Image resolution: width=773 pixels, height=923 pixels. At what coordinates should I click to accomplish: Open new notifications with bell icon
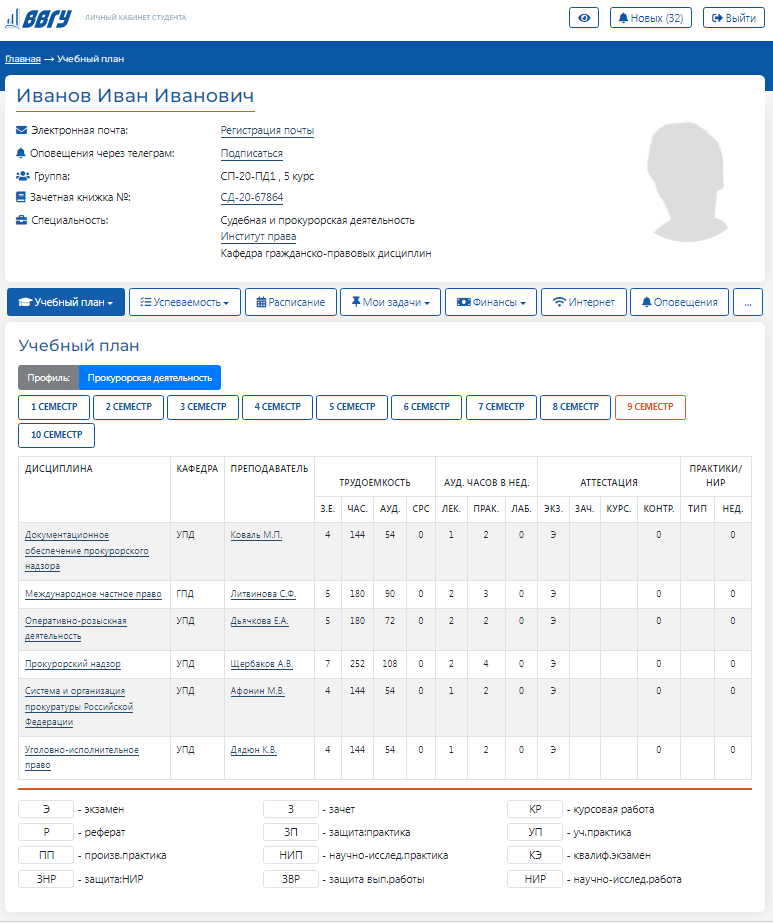(x=650, y=18)
